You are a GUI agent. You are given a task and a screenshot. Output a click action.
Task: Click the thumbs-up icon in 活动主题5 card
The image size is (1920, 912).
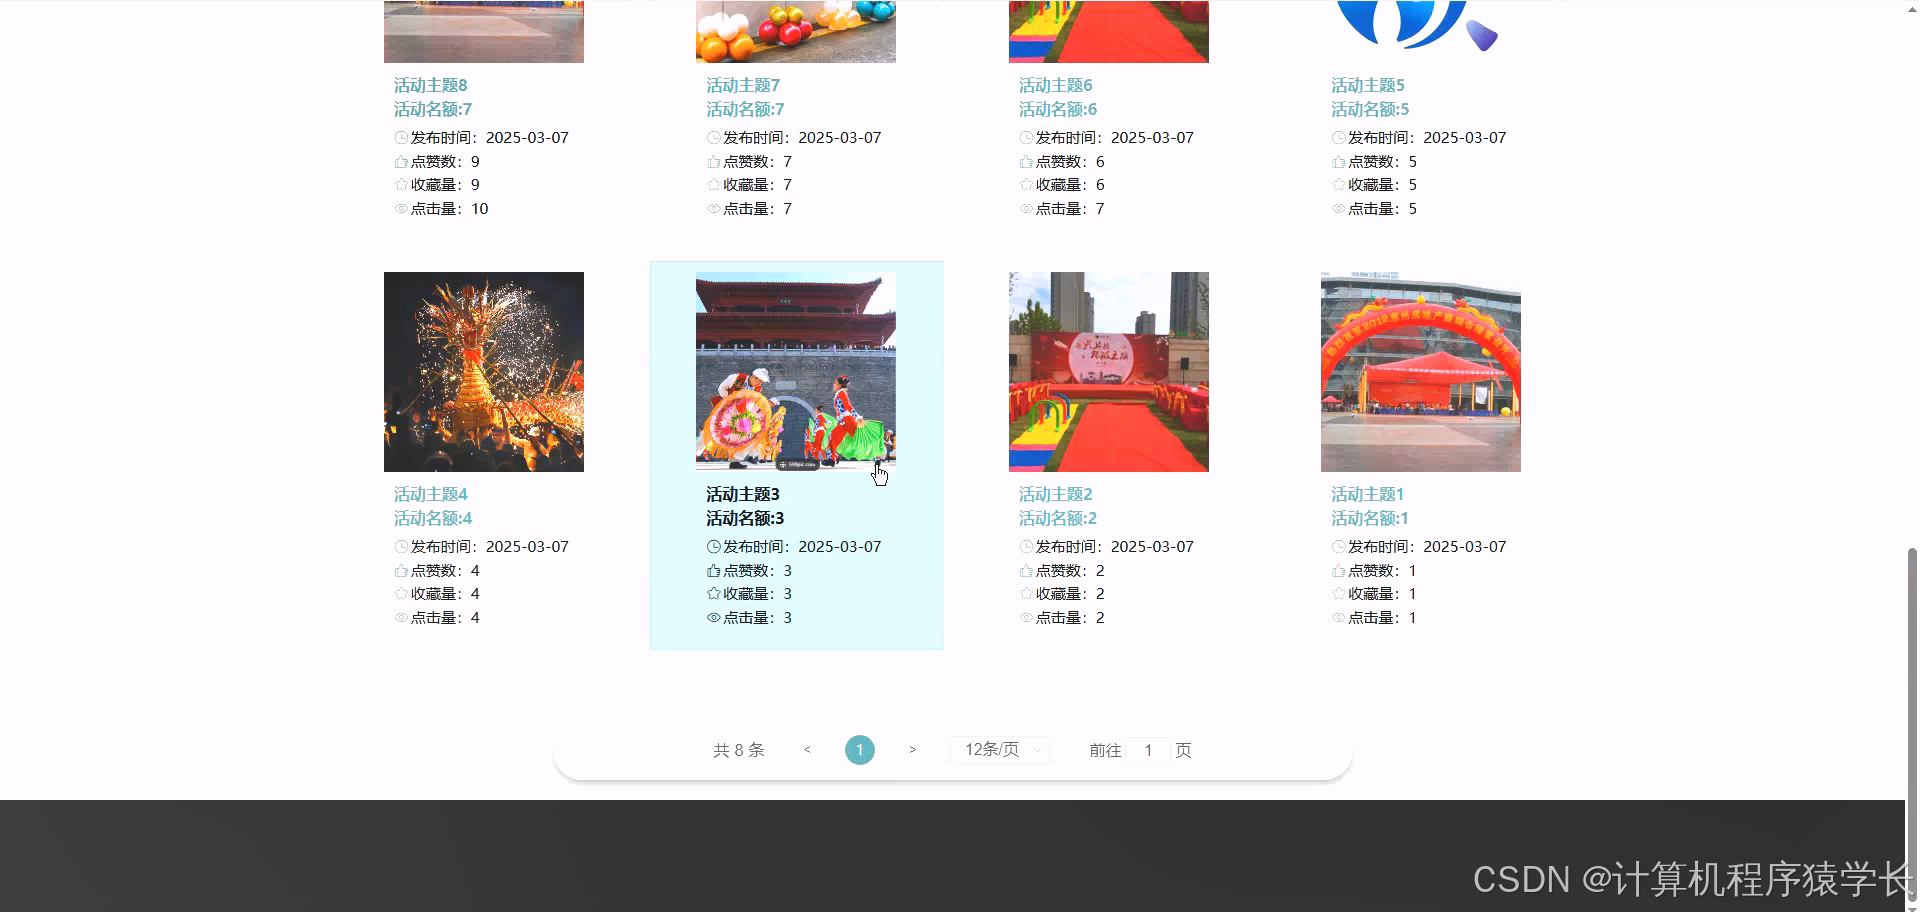point(1339,162)
